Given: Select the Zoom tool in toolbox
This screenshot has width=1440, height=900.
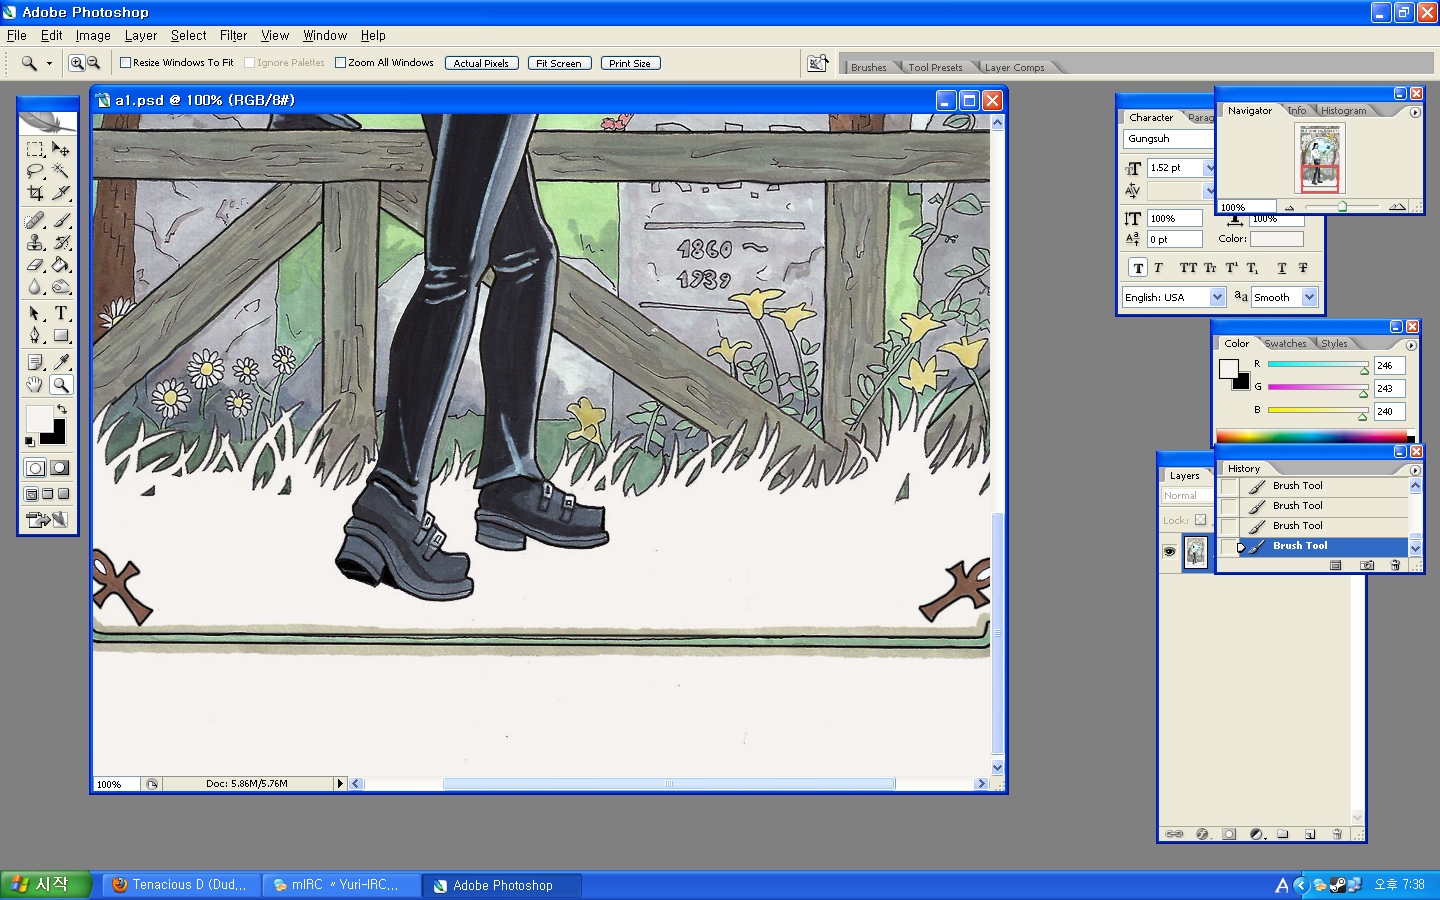Looking at the screenshot, I should pos(61,384).
